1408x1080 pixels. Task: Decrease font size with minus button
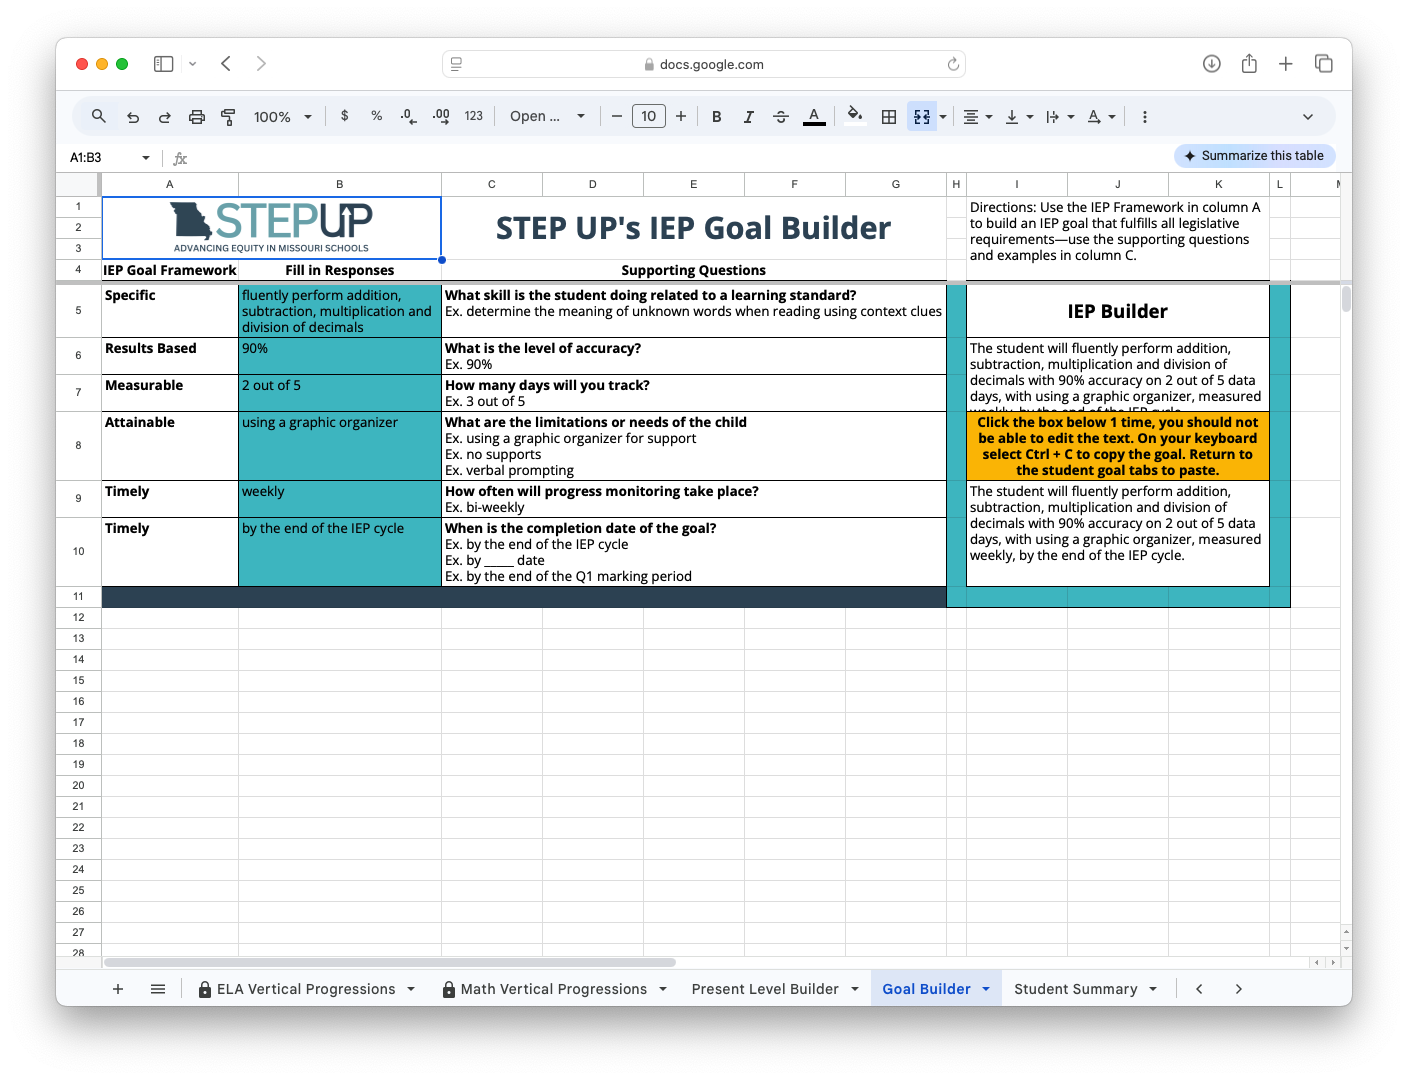coord(617,116)
